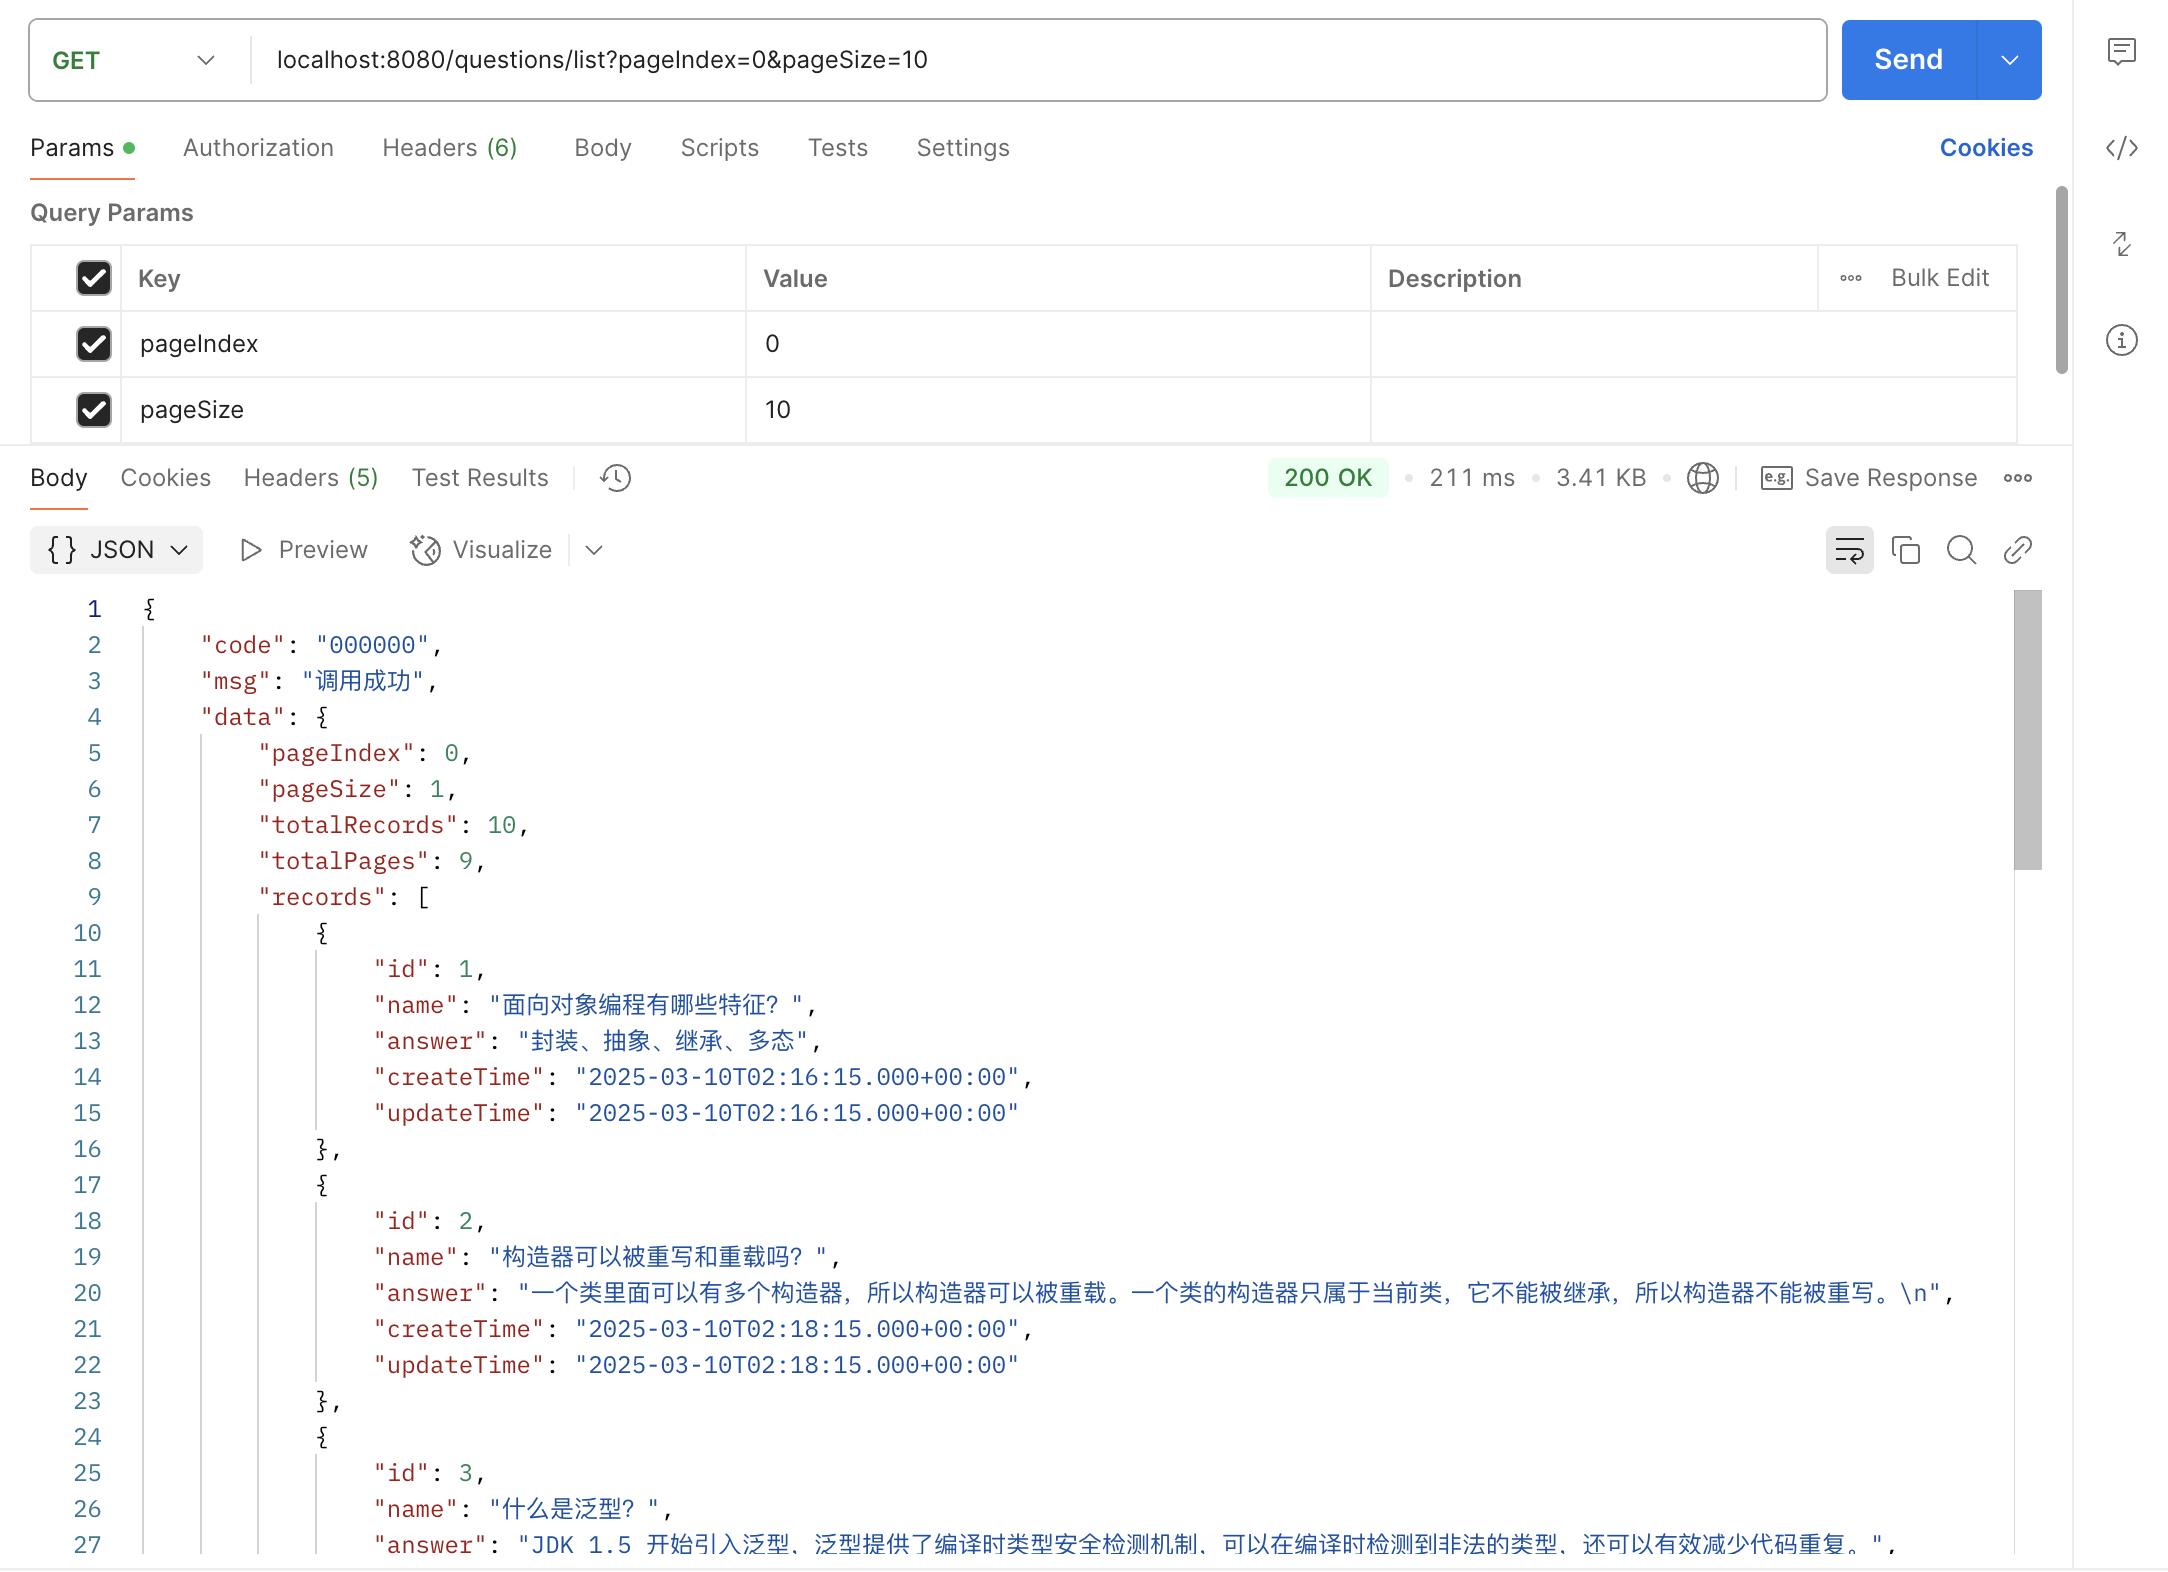2168x1572 pixels.
Task: Toggle line wrapping in the response viewer
Action: pyautogui.click(x=1849, y=549)
